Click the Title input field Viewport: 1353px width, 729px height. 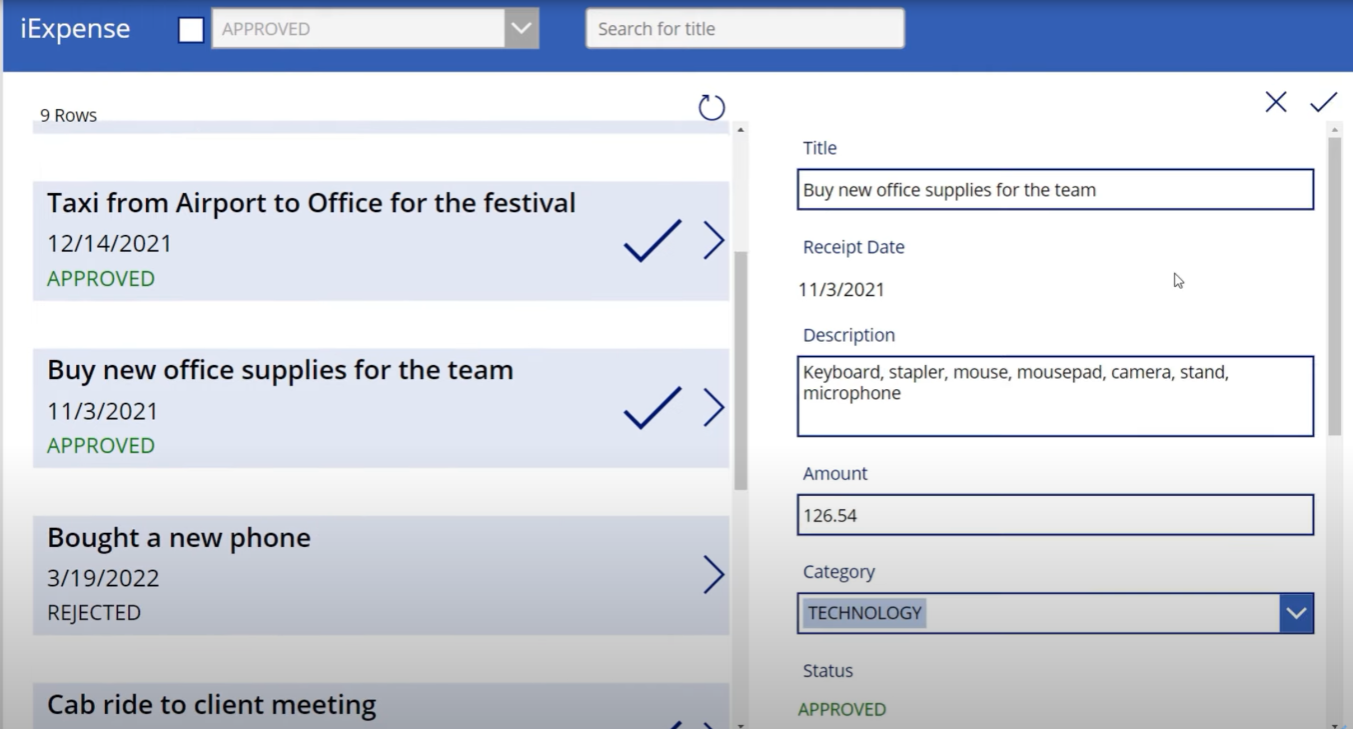pyautogui.click(x=1055, y=190)
